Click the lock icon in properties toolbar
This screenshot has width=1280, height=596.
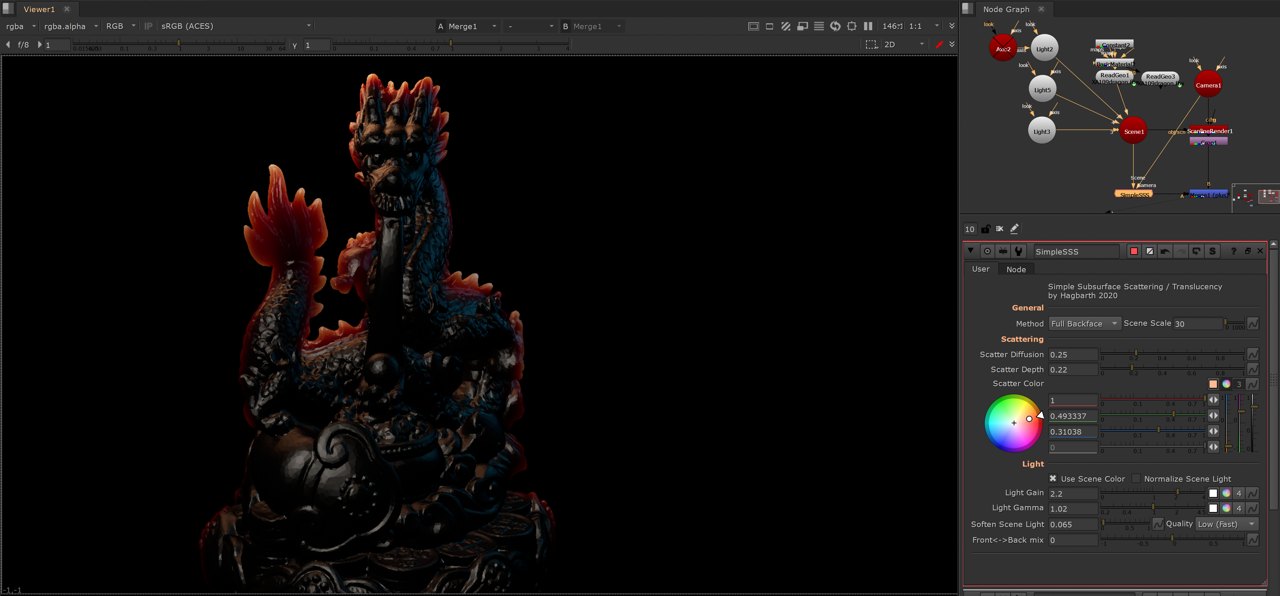[x=985, y=229]
